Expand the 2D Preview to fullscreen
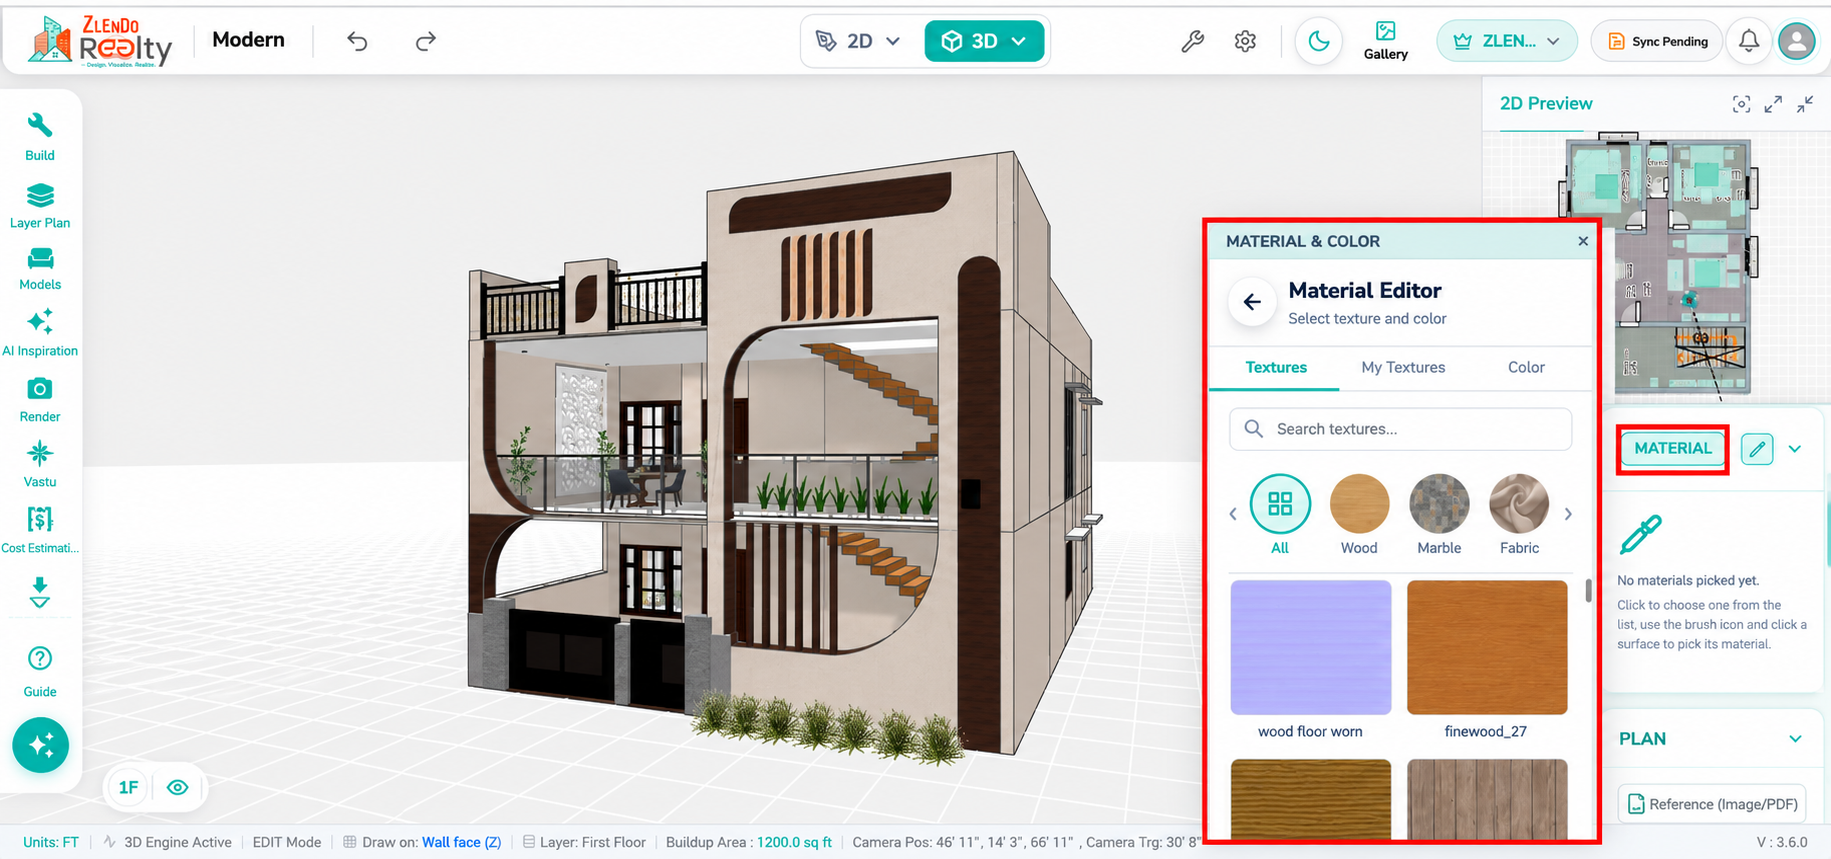 (1773, 104)
